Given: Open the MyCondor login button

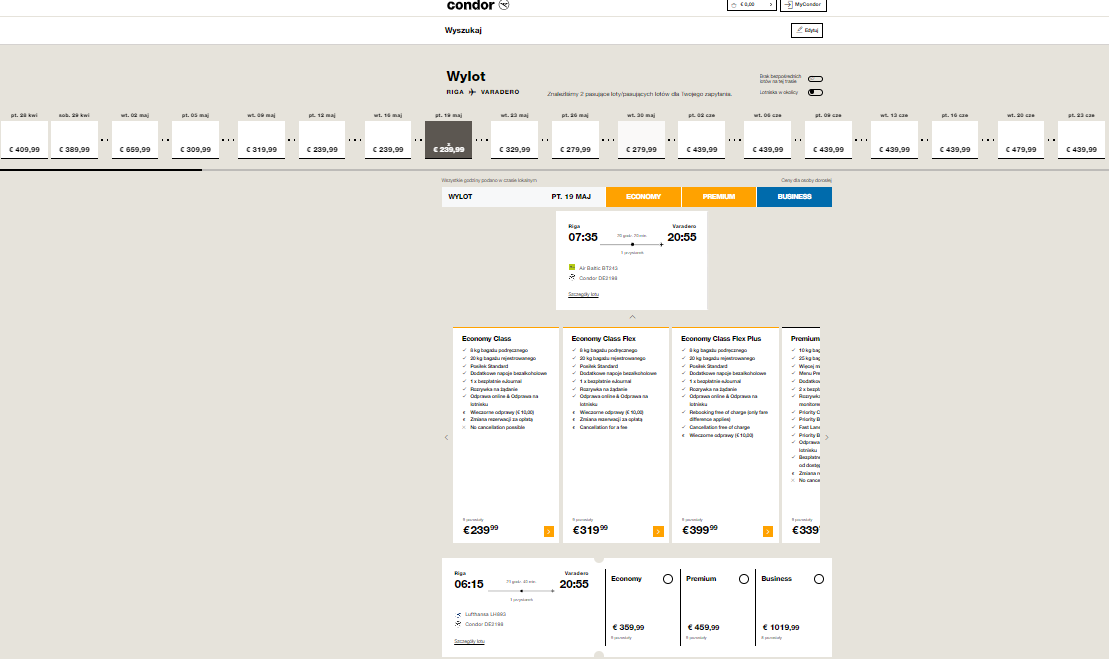Looking at the screenshot, I should click(x=803, y=4).
